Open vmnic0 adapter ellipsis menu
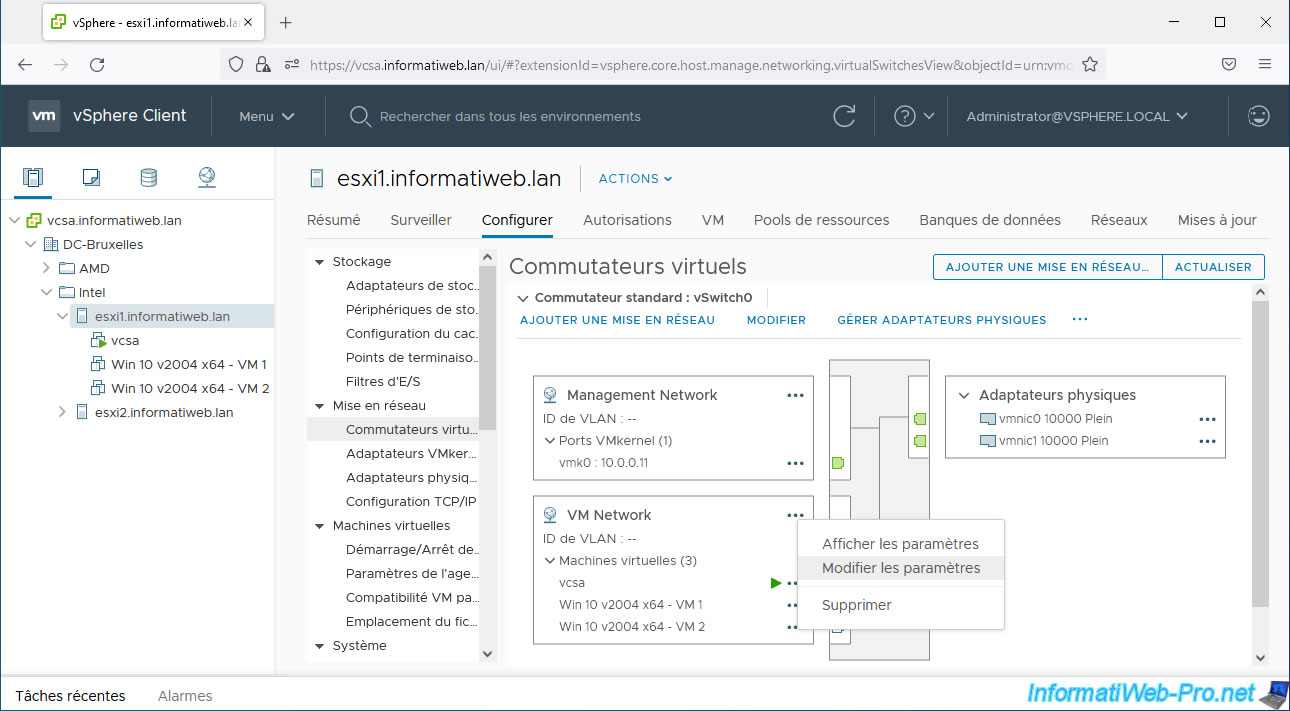This screenshot has height=711, width=1290. tap(1207, 419)
